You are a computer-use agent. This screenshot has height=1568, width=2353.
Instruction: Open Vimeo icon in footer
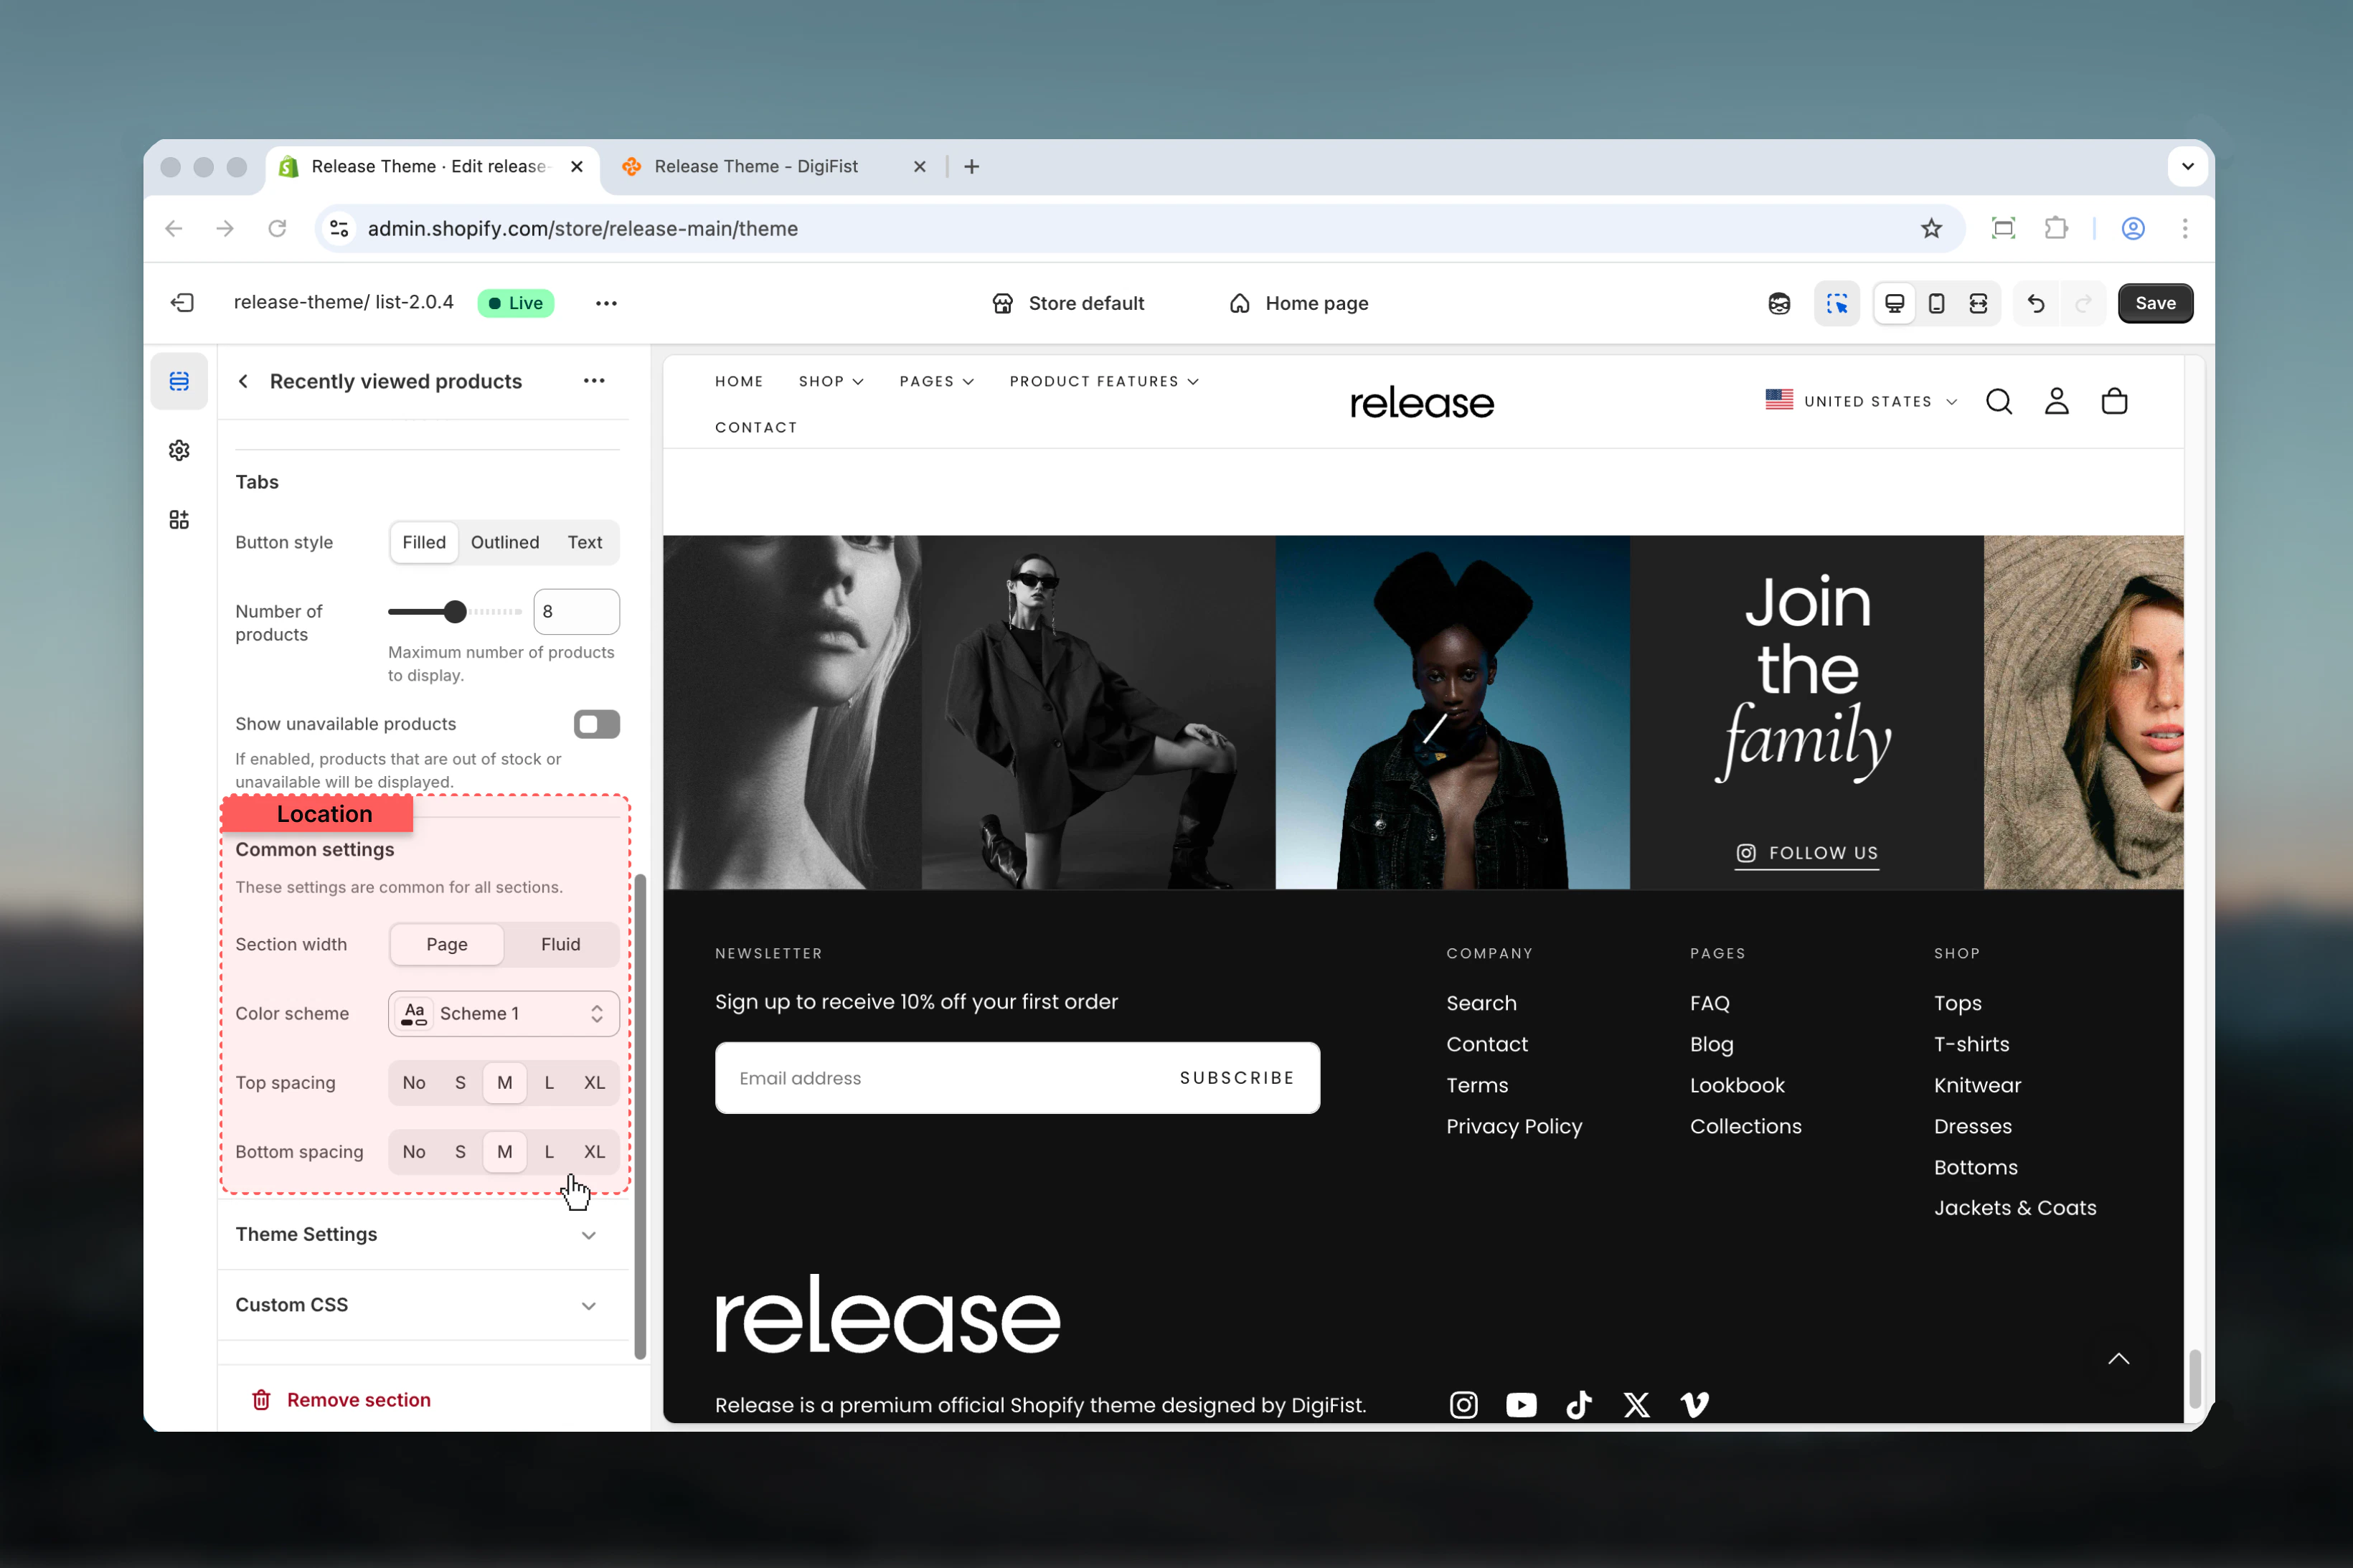(1695, 1405)
